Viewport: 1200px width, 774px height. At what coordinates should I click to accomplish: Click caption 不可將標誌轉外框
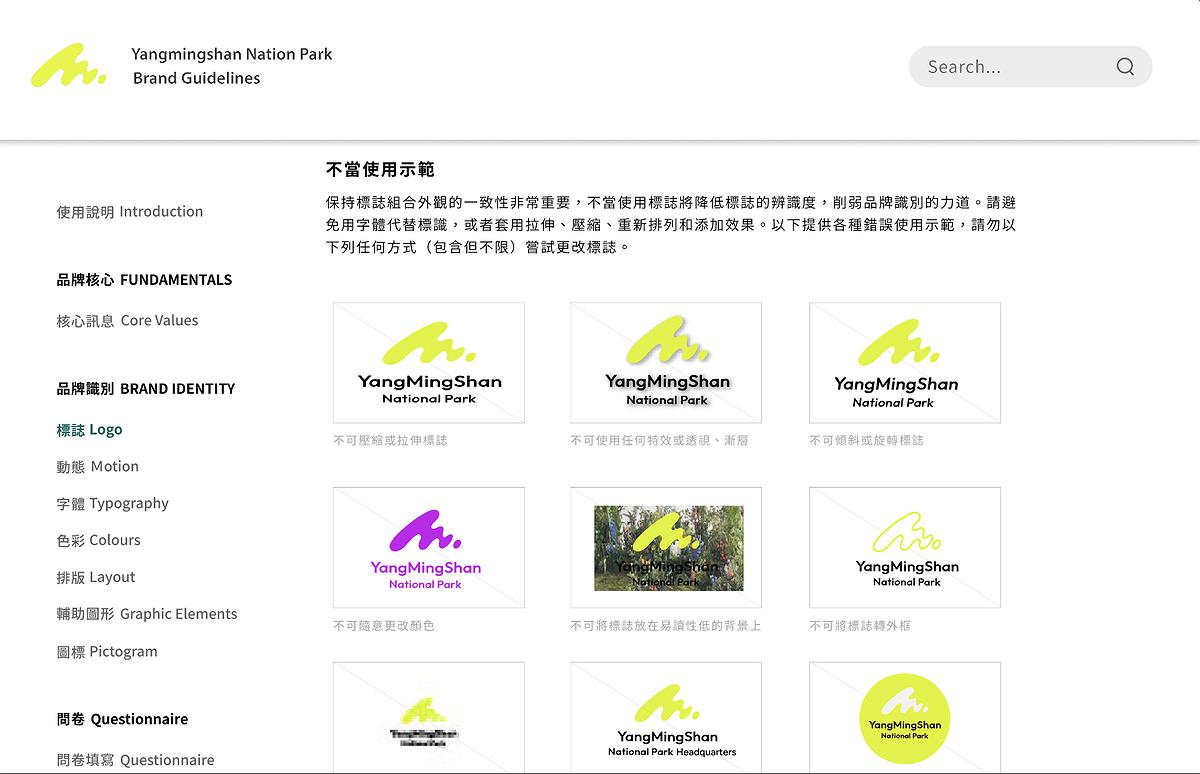[860, 626]
